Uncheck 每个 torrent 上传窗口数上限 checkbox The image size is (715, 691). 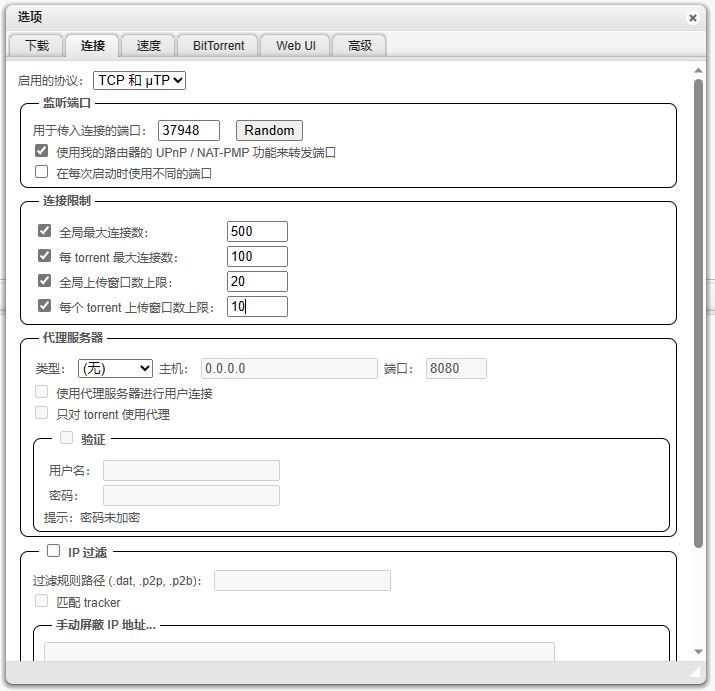[x=44, y=306]
